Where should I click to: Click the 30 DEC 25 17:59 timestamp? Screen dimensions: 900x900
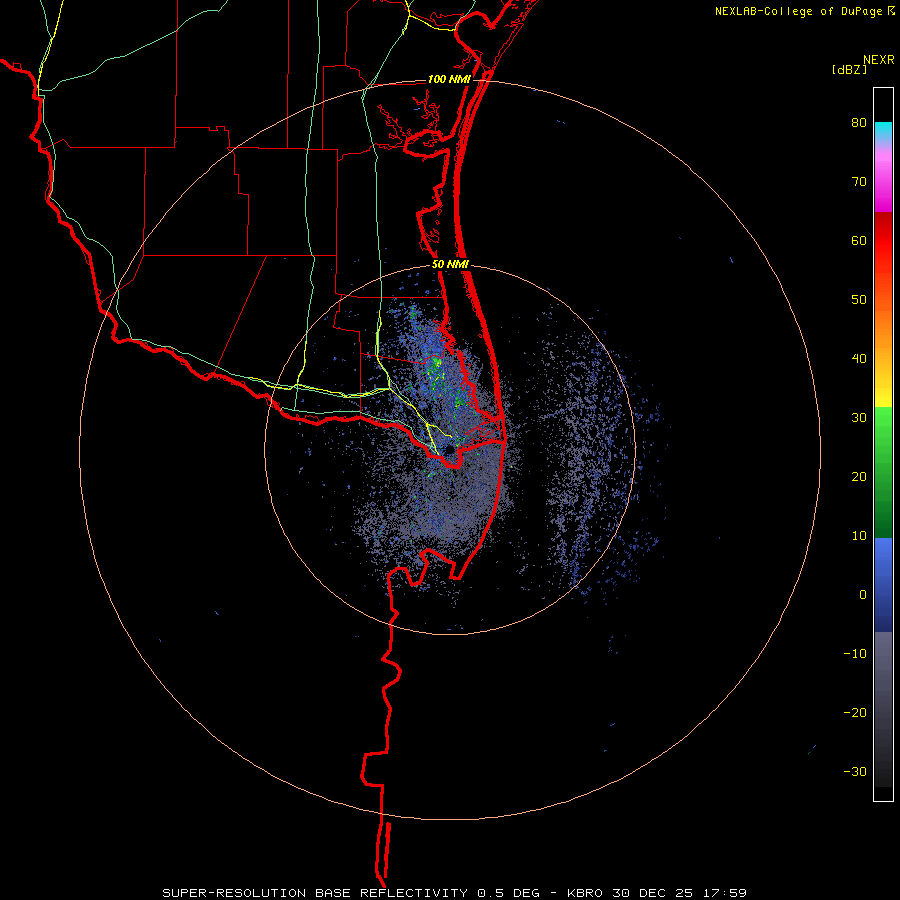click(680, 893)
